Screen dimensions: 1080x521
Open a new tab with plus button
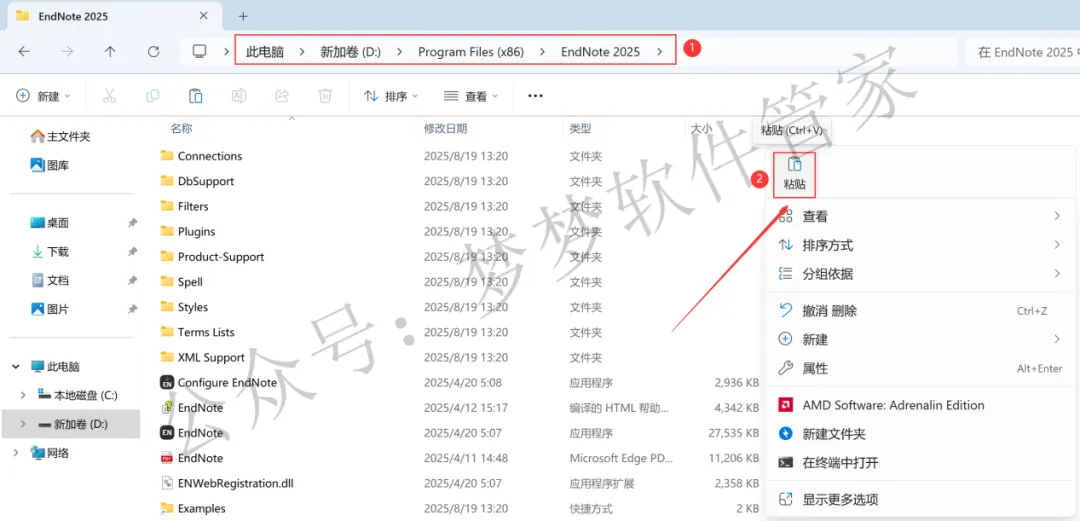point(242,16)
